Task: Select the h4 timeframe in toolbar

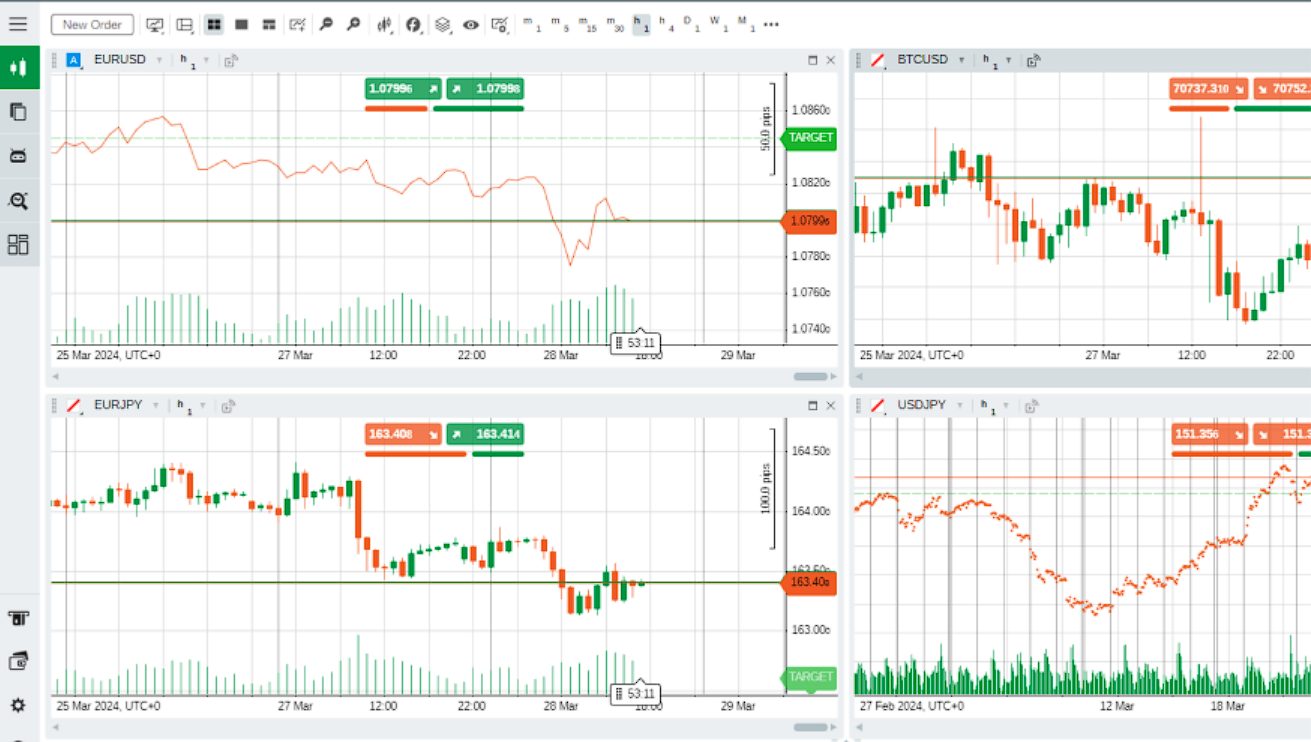Action: click(x=667, y=24)
